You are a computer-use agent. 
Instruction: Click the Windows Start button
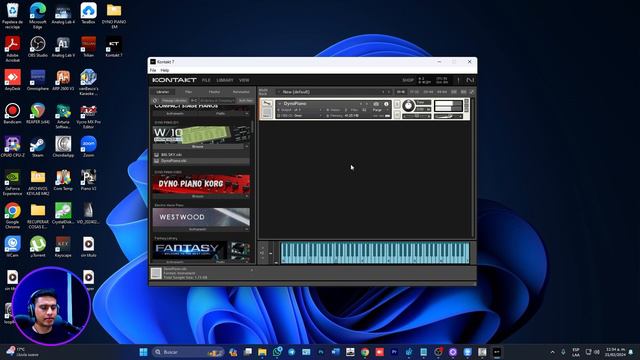(x=143, y=352)
